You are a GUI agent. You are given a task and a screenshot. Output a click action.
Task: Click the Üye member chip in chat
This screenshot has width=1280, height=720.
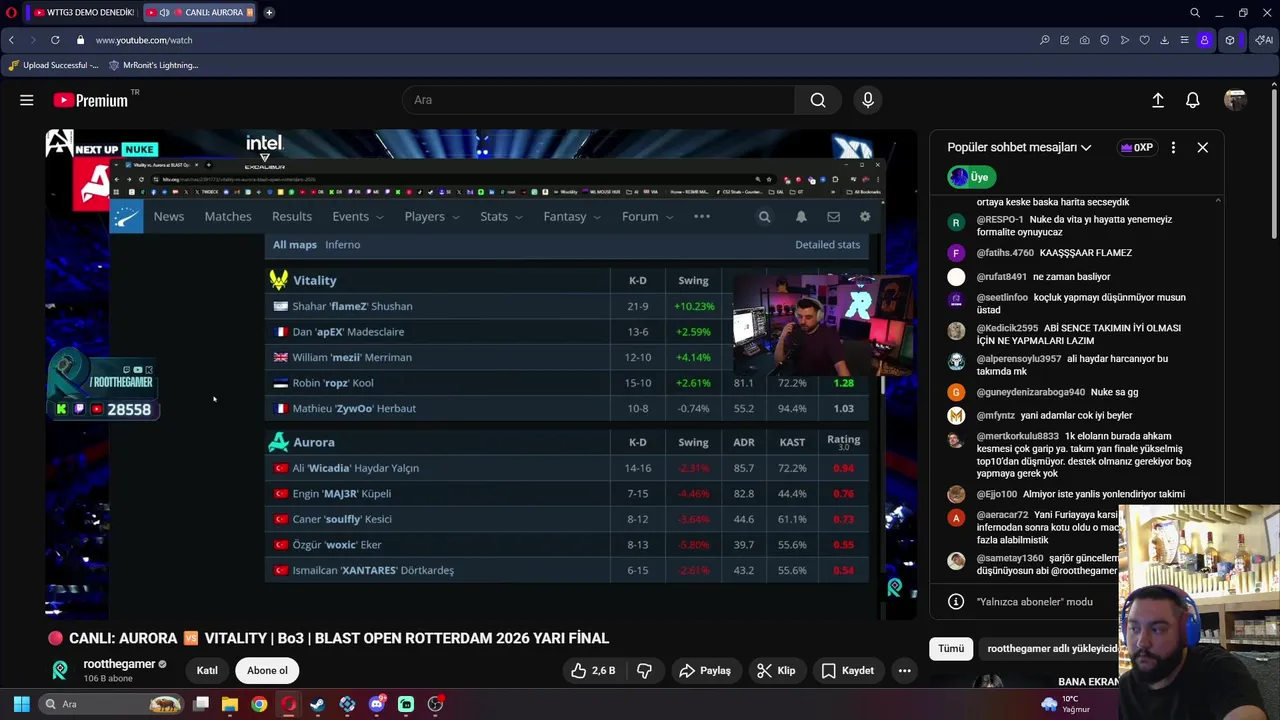(x=972, y=177)
